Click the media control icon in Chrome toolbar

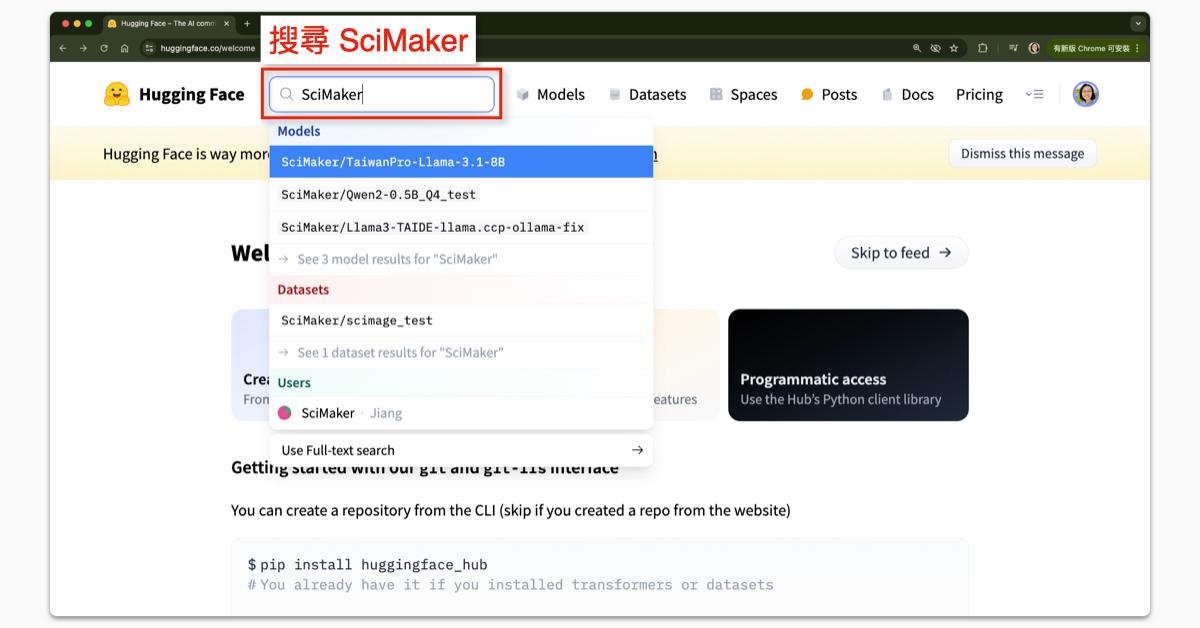(1013, 48)
